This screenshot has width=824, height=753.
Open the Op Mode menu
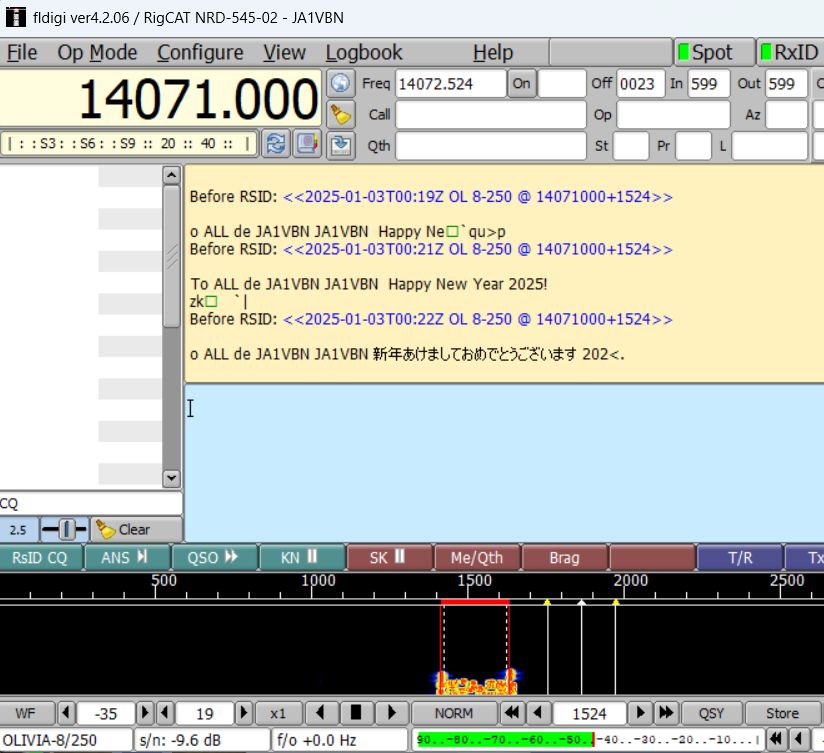click(97, 52)
